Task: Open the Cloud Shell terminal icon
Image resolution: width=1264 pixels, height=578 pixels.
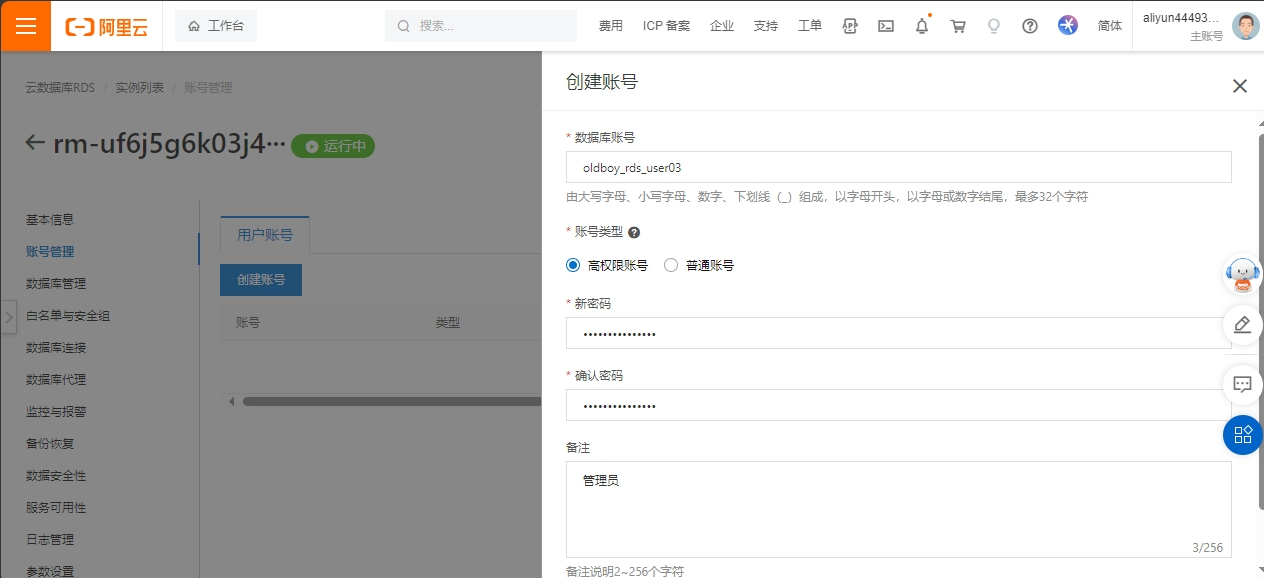Action: 886,26
